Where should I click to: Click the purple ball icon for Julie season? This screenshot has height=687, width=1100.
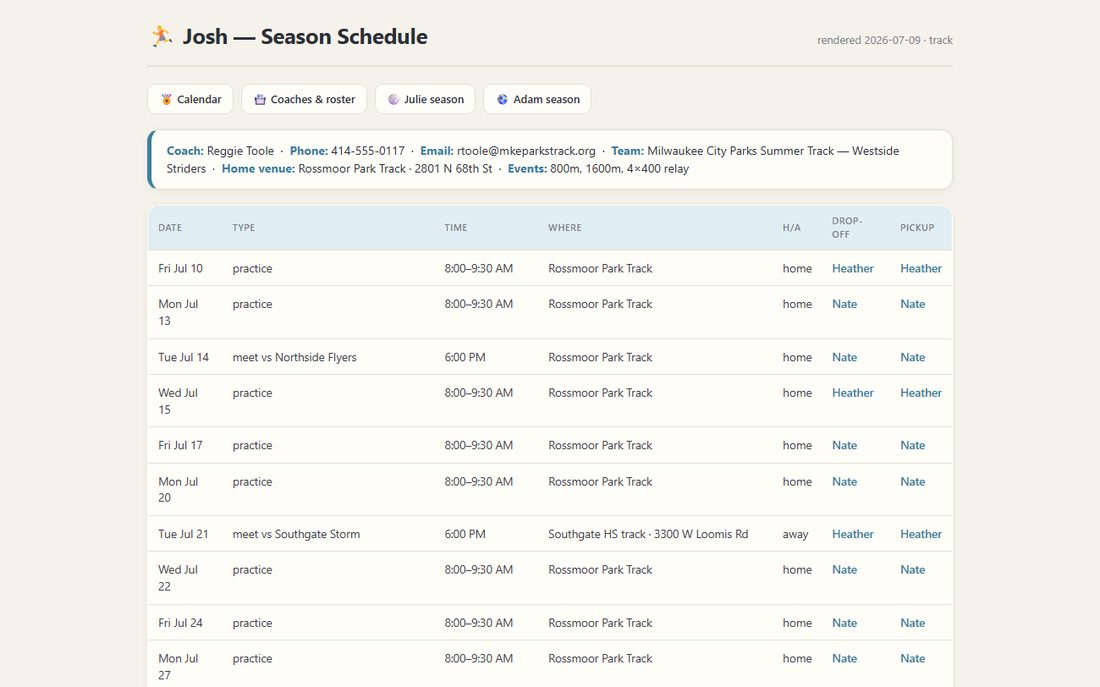394,100
